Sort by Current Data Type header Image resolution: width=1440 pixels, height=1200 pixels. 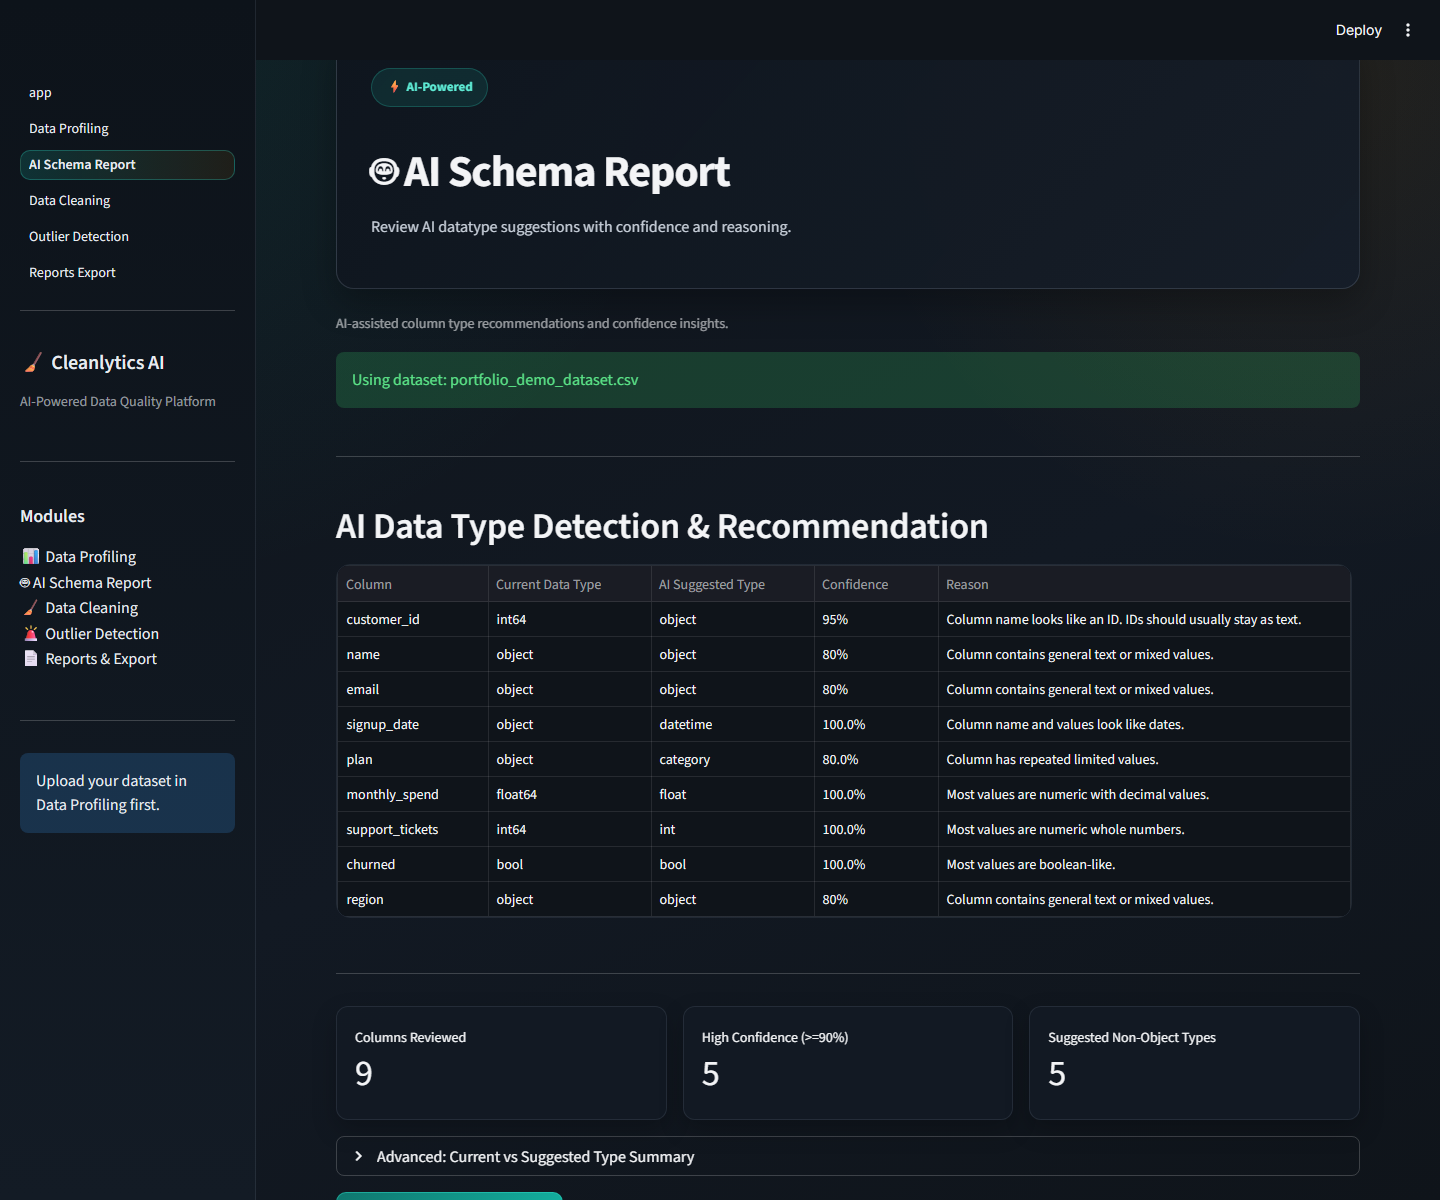point(570,584)
